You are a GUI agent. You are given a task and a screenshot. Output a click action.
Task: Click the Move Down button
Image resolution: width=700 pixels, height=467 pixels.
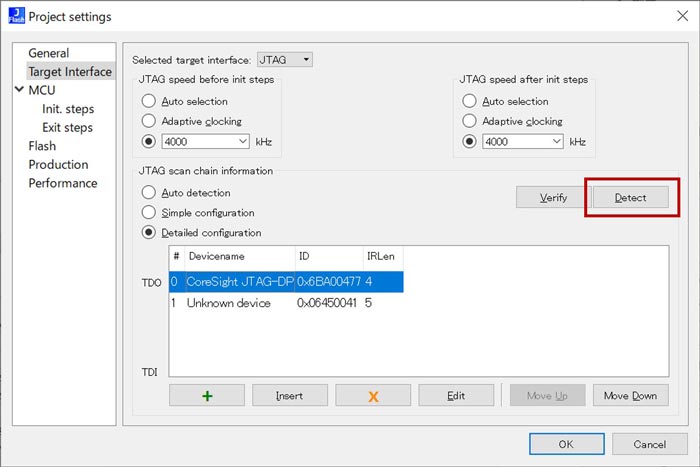pos(630,396)
